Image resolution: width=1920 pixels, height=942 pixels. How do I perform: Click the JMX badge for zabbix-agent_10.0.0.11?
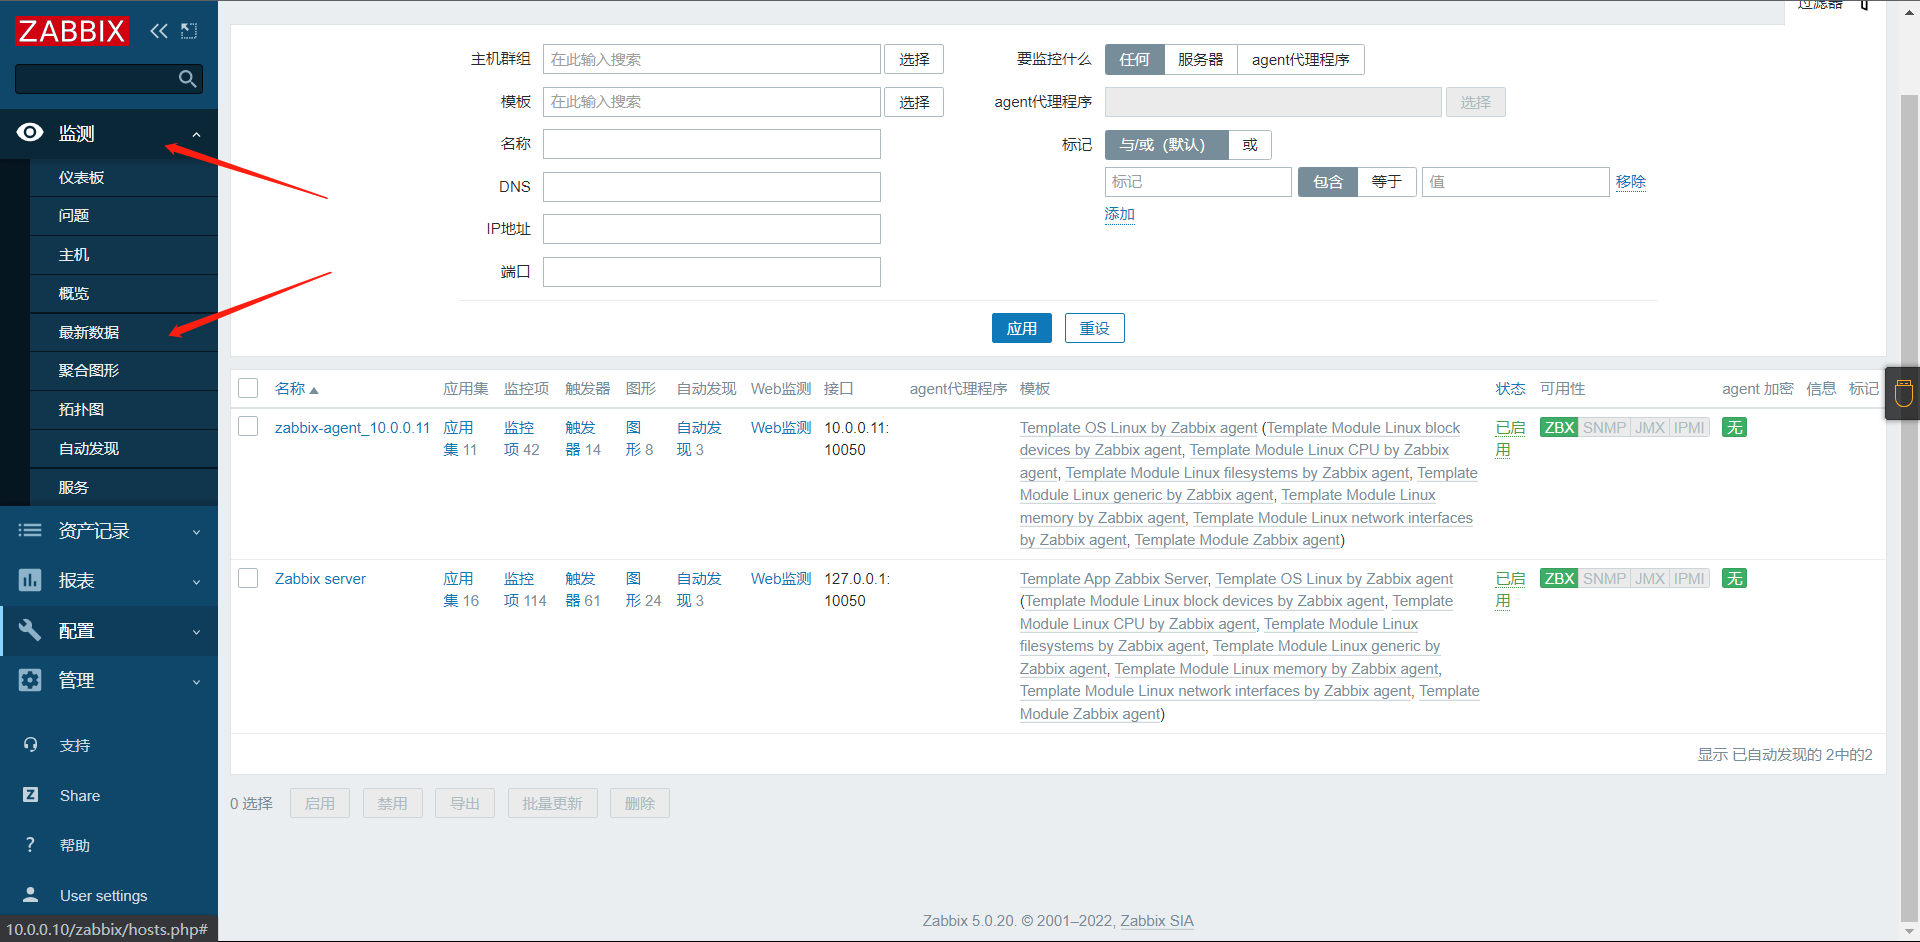[1650, 427]
